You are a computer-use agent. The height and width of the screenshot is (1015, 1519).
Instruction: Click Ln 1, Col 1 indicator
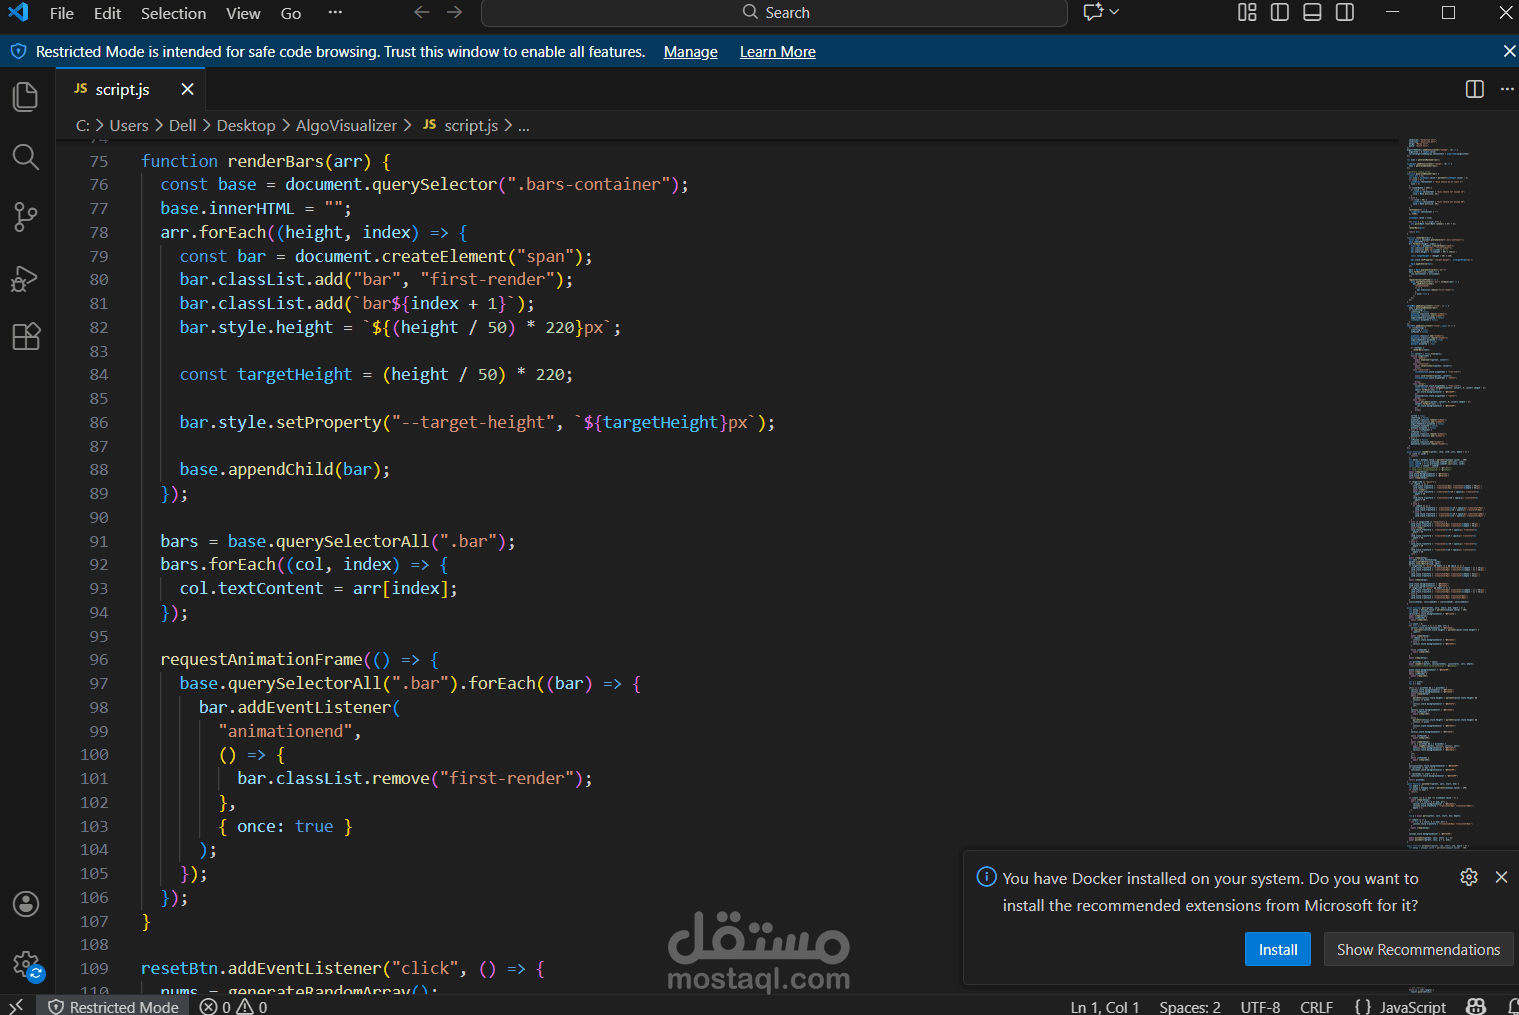pyautogui.click(x=1105, y=1007)
